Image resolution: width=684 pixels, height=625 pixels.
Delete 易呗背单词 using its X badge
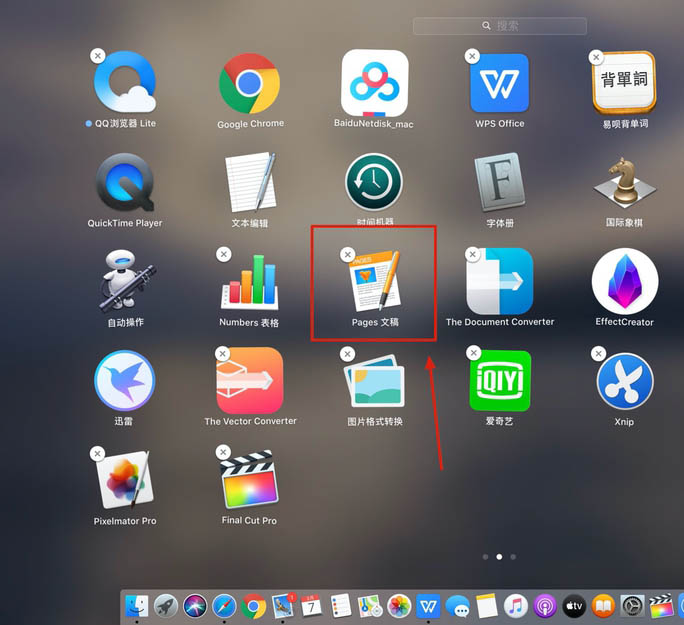click(596, 57)
